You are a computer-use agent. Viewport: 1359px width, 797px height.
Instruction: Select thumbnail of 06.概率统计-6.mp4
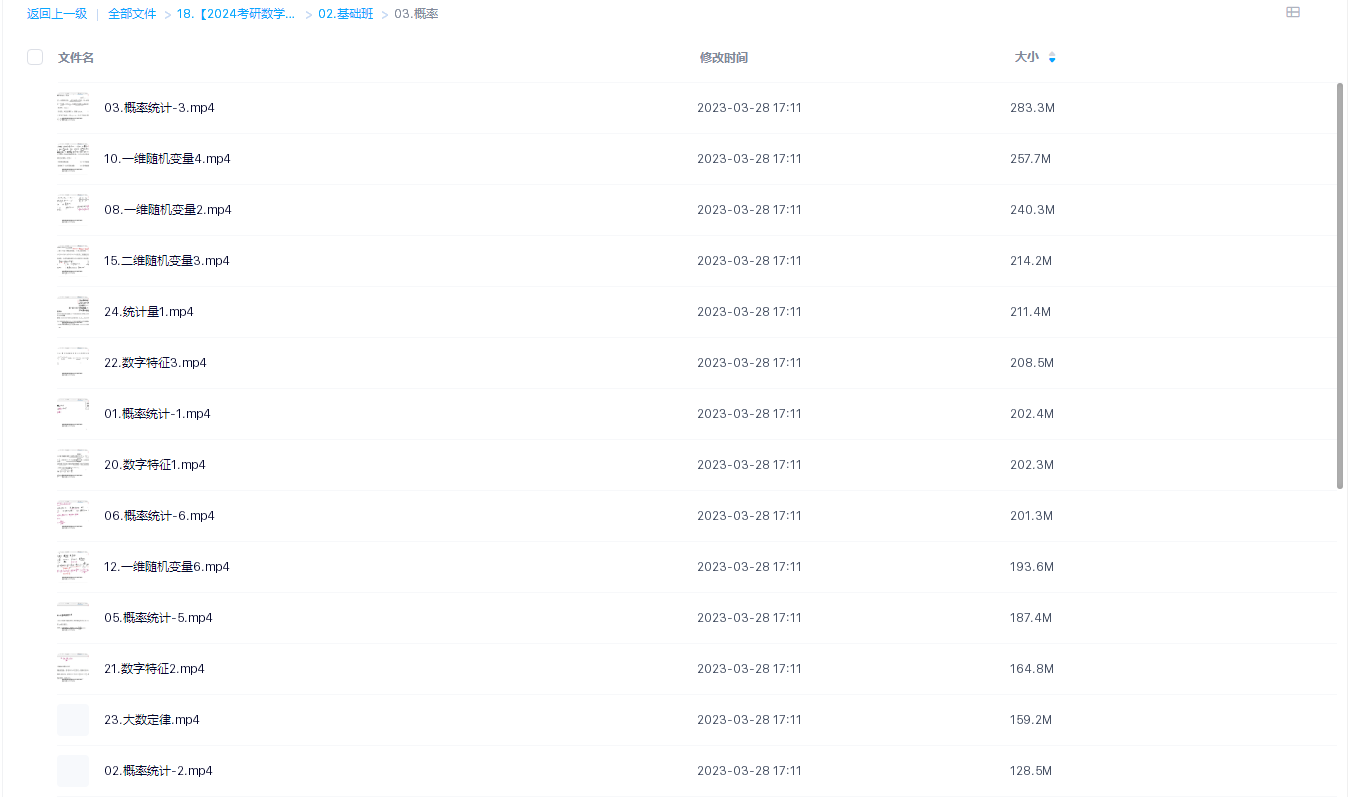(73, 516)
